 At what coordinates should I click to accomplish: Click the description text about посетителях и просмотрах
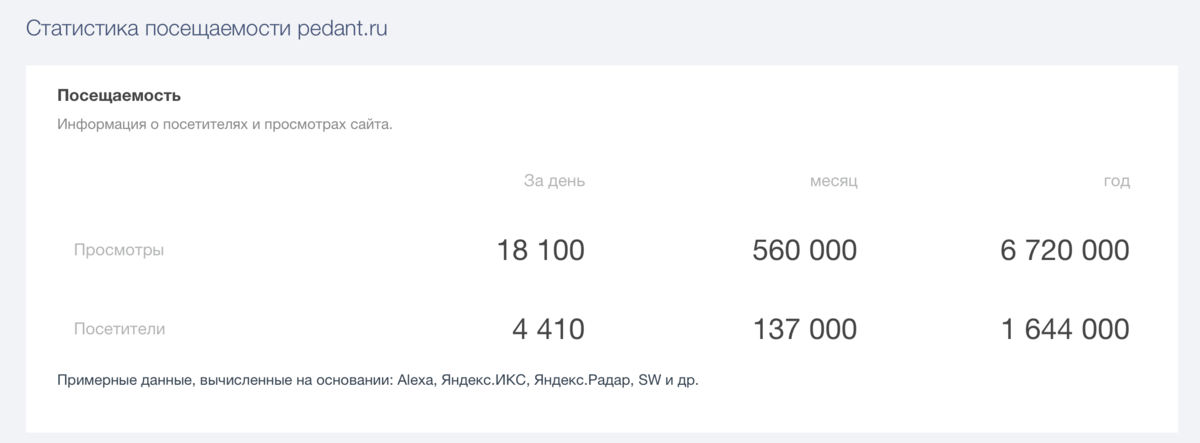[x=225, y=126]
